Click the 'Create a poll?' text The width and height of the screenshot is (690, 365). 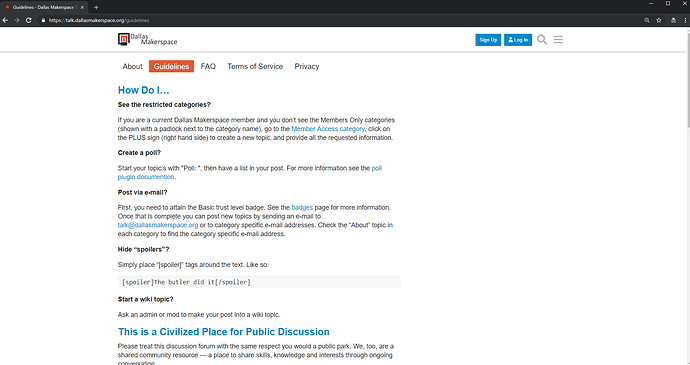139,153
